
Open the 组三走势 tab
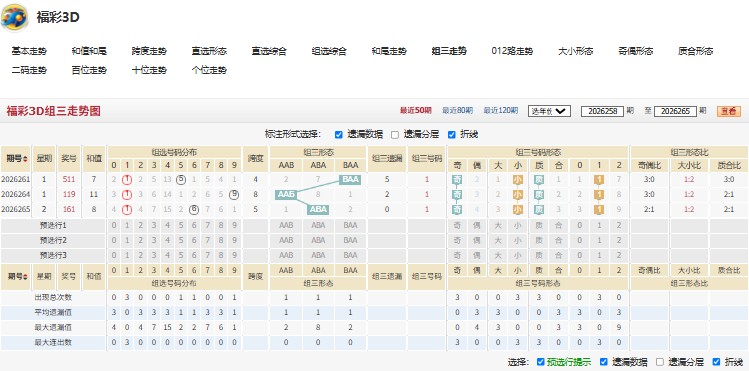coord(449,51)
